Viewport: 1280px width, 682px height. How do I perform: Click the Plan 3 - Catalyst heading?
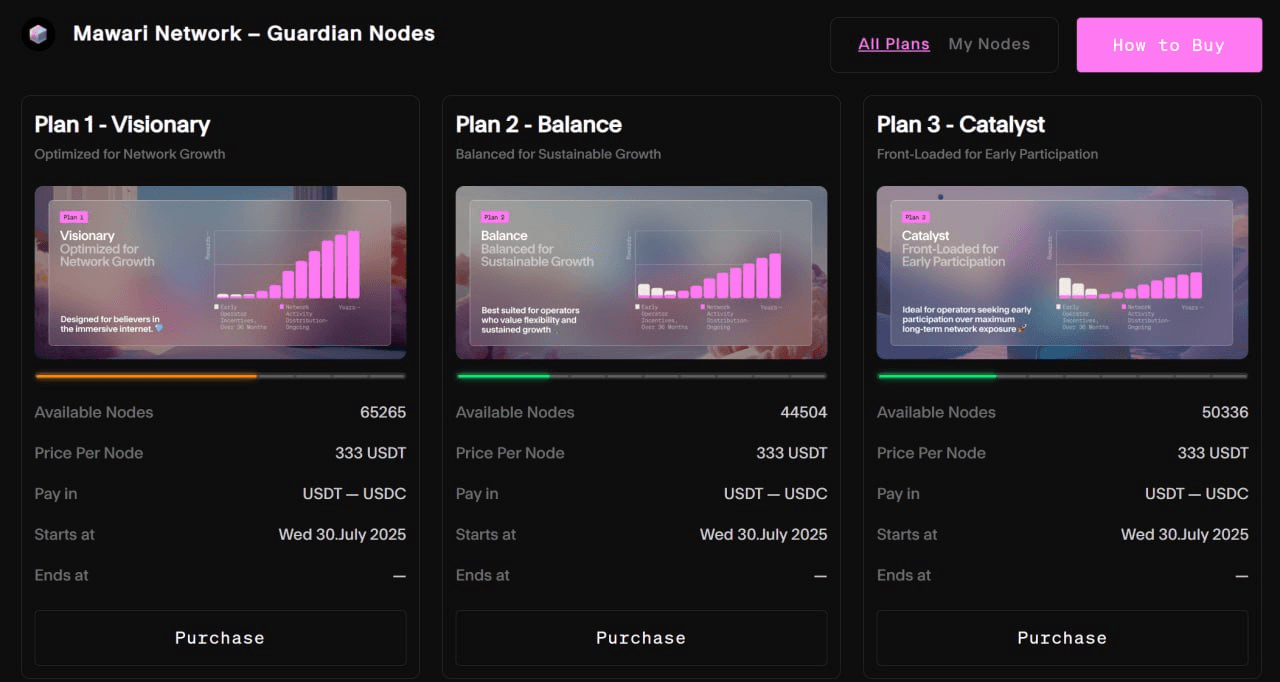(x=961, y=125)
